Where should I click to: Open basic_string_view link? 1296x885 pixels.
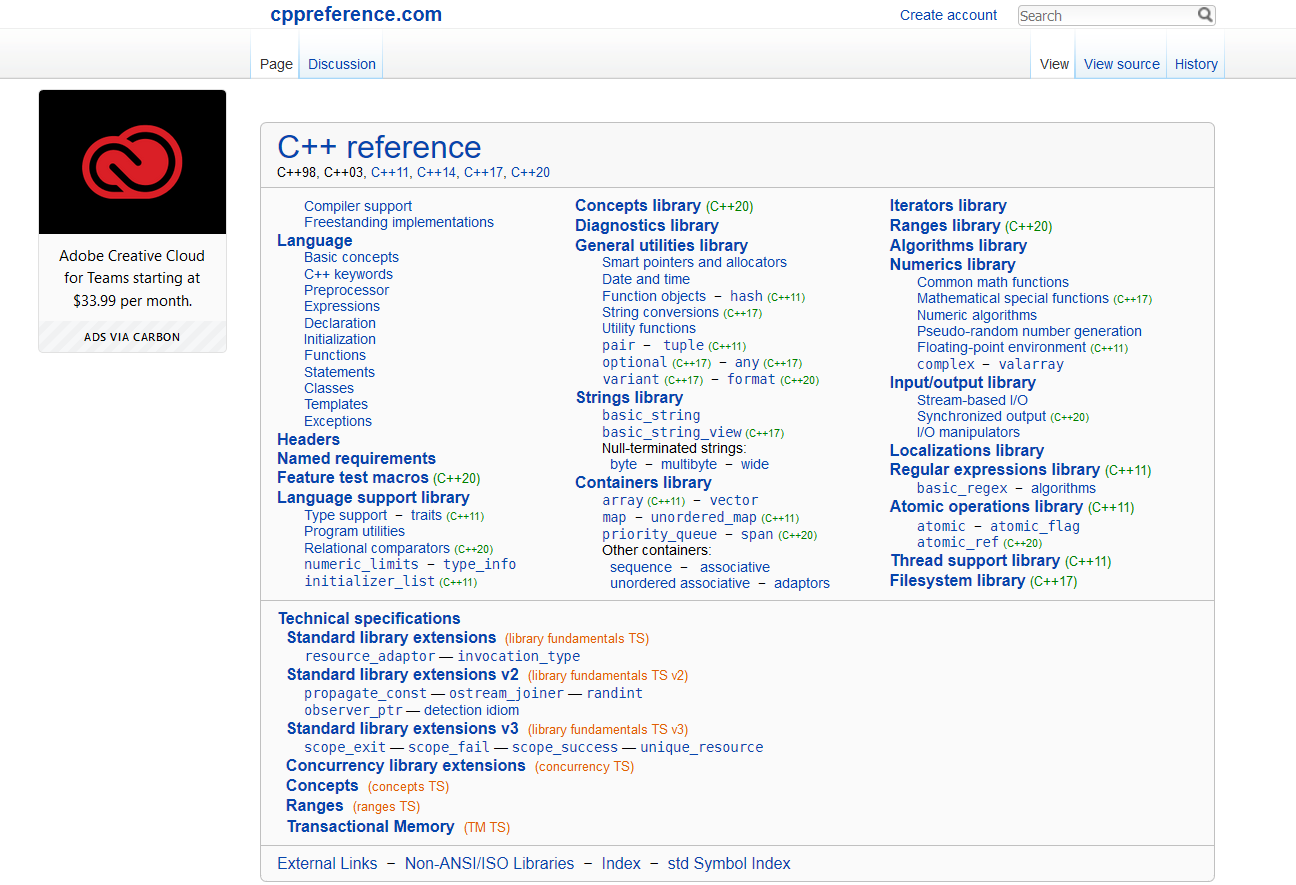click(x=672, y=432)
